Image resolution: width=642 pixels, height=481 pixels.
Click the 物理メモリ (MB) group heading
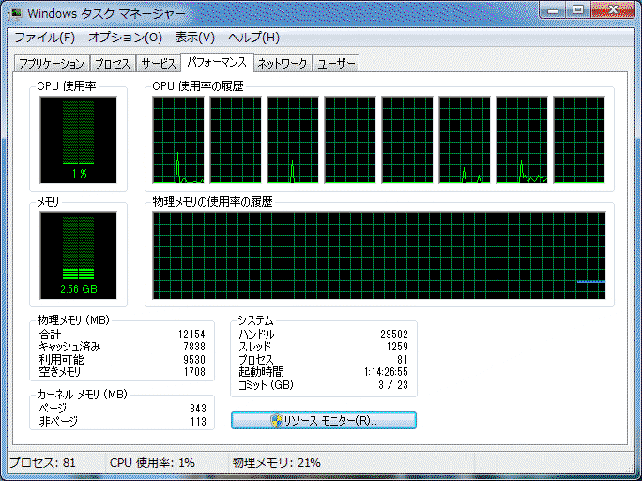74,320
